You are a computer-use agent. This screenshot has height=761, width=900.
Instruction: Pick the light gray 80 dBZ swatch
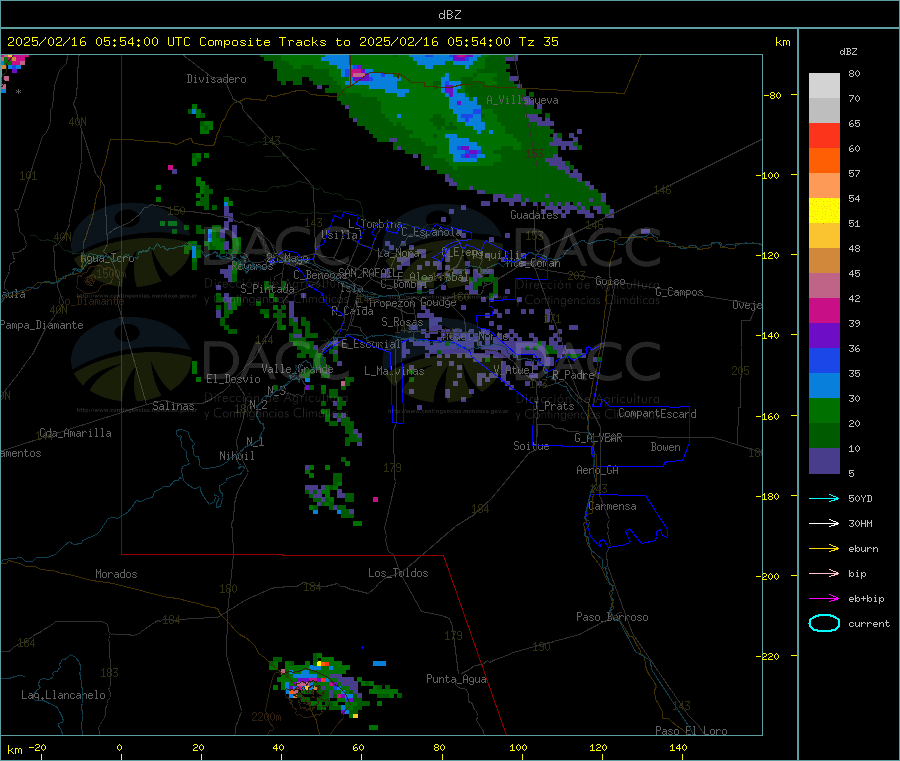point(824,86)
